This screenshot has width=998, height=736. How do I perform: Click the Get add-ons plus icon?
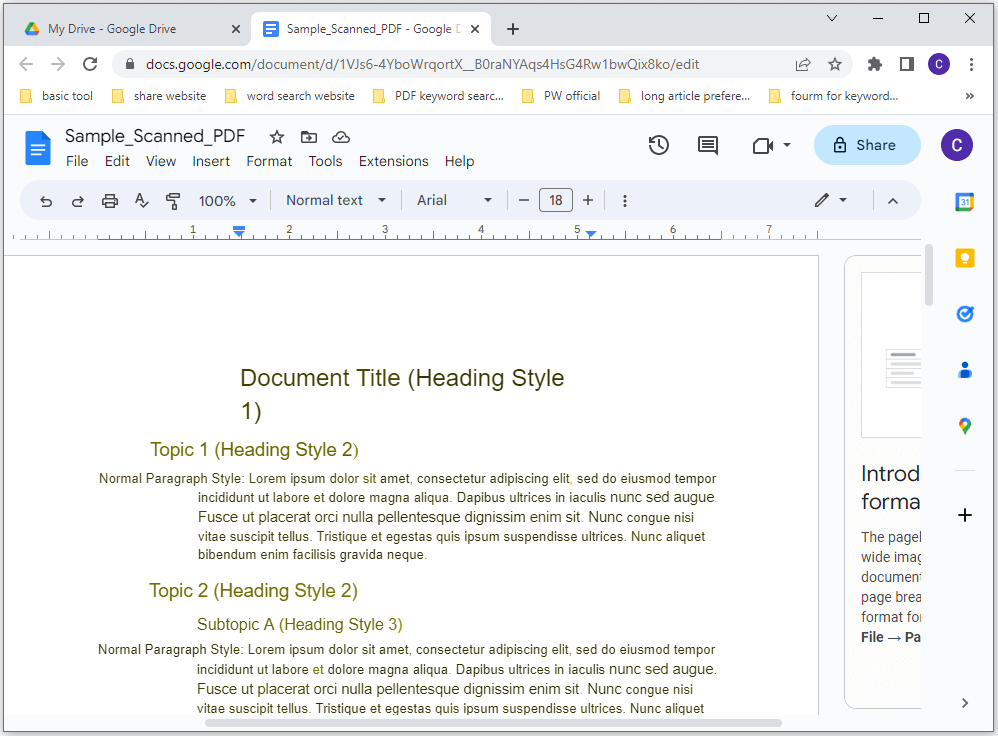pyautogui.click(x=964, y=514)
